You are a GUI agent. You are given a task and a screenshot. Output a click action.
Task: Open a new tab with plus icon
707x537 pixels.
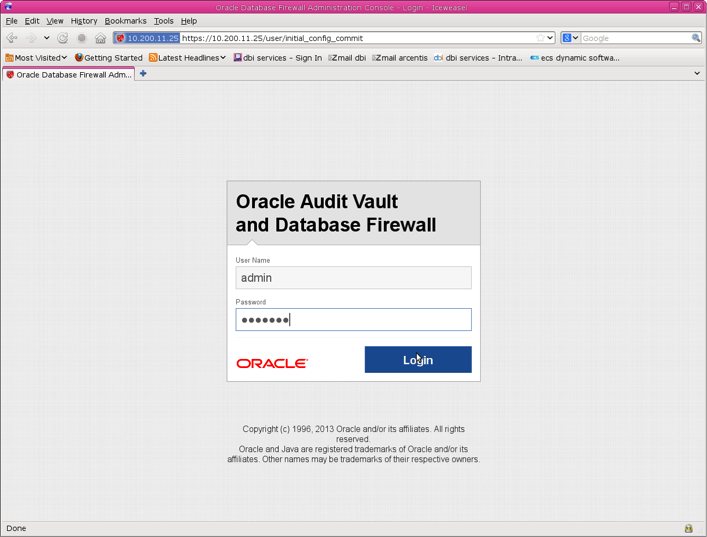[x=143, y=73]
